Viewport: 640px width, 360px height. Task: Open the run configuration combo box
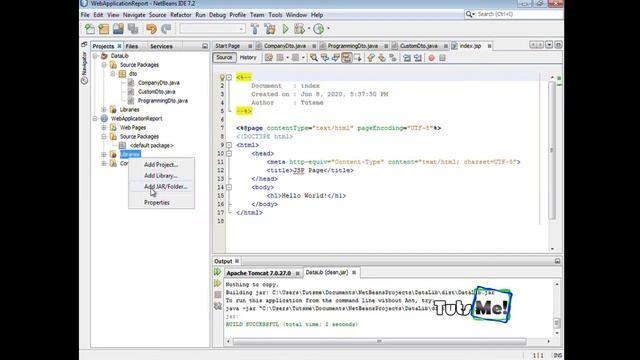click(x=212, y=29)
